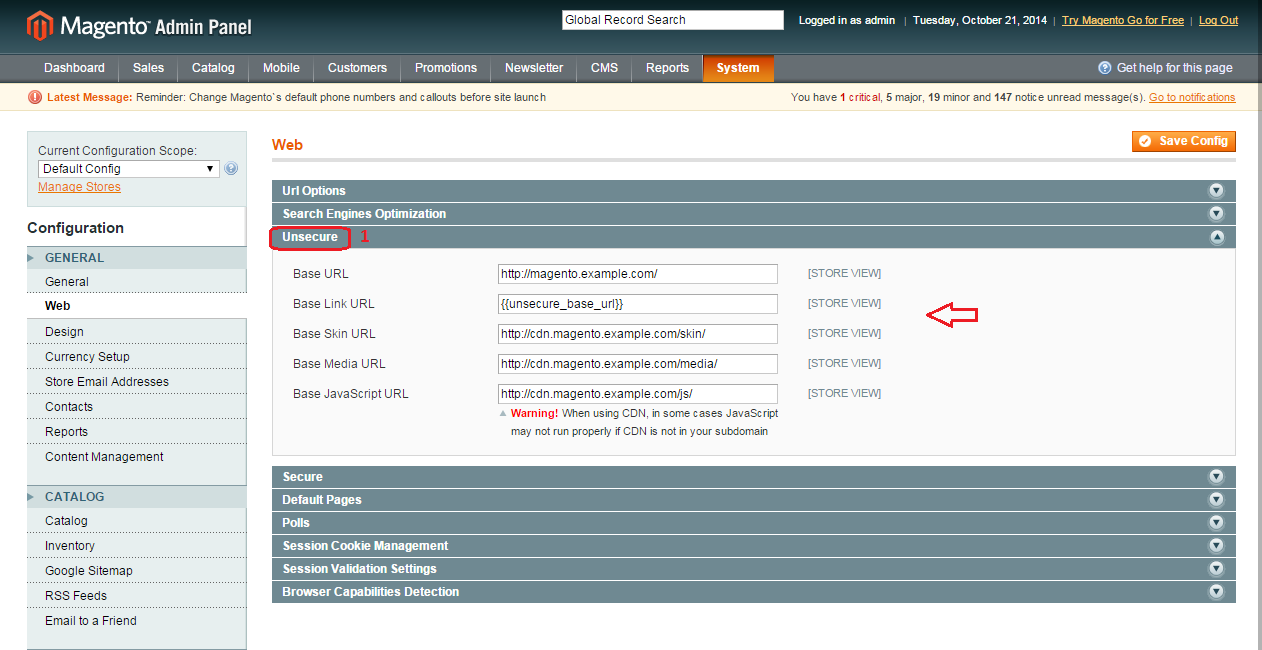Expand the Polls section
The width and height of the screenshot is (1262, 650).
[x=753, y=523]
